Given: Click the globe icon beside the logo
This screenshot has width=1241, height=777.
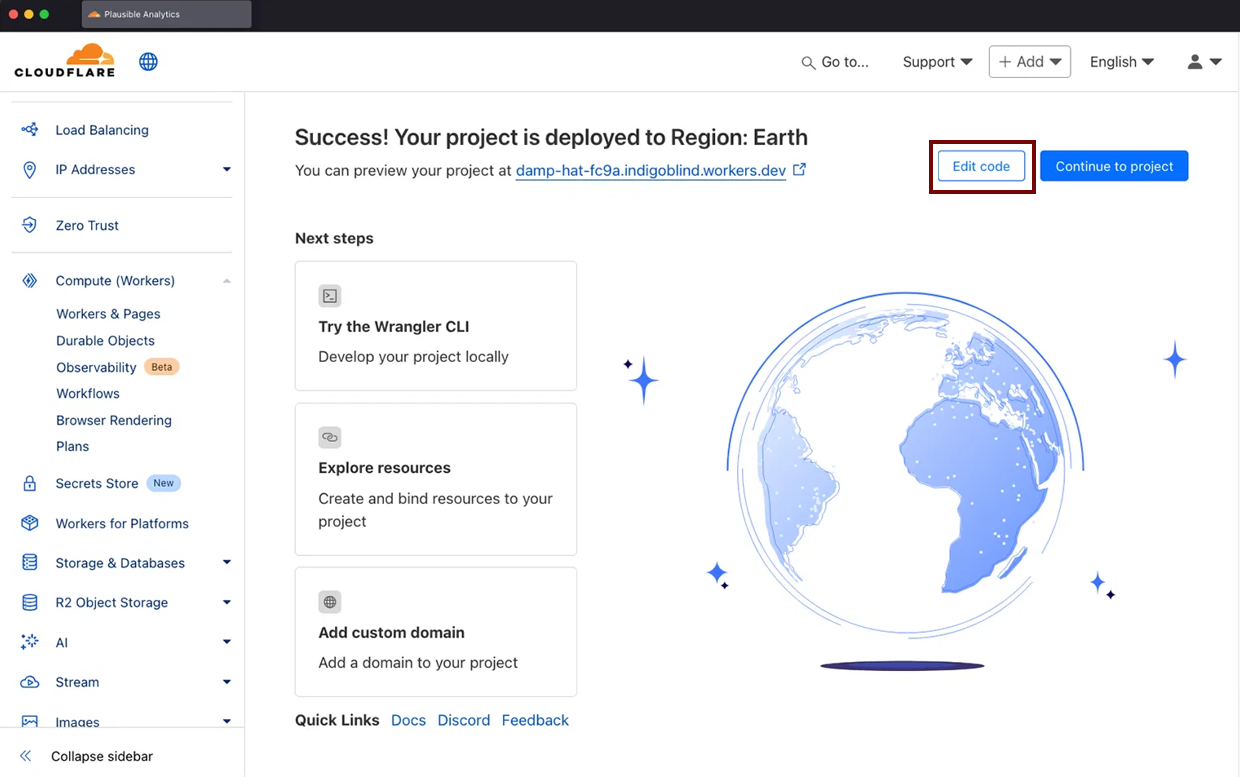Looking at the screenshot, I should pos(148,62).
